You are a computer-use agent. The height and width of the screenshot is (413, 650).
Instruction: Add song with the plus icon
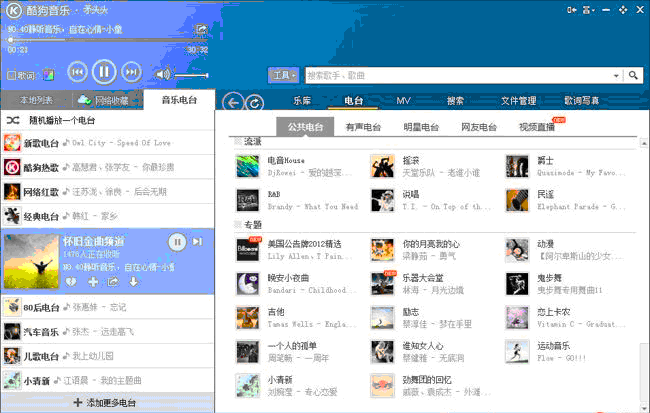(93, 282)
